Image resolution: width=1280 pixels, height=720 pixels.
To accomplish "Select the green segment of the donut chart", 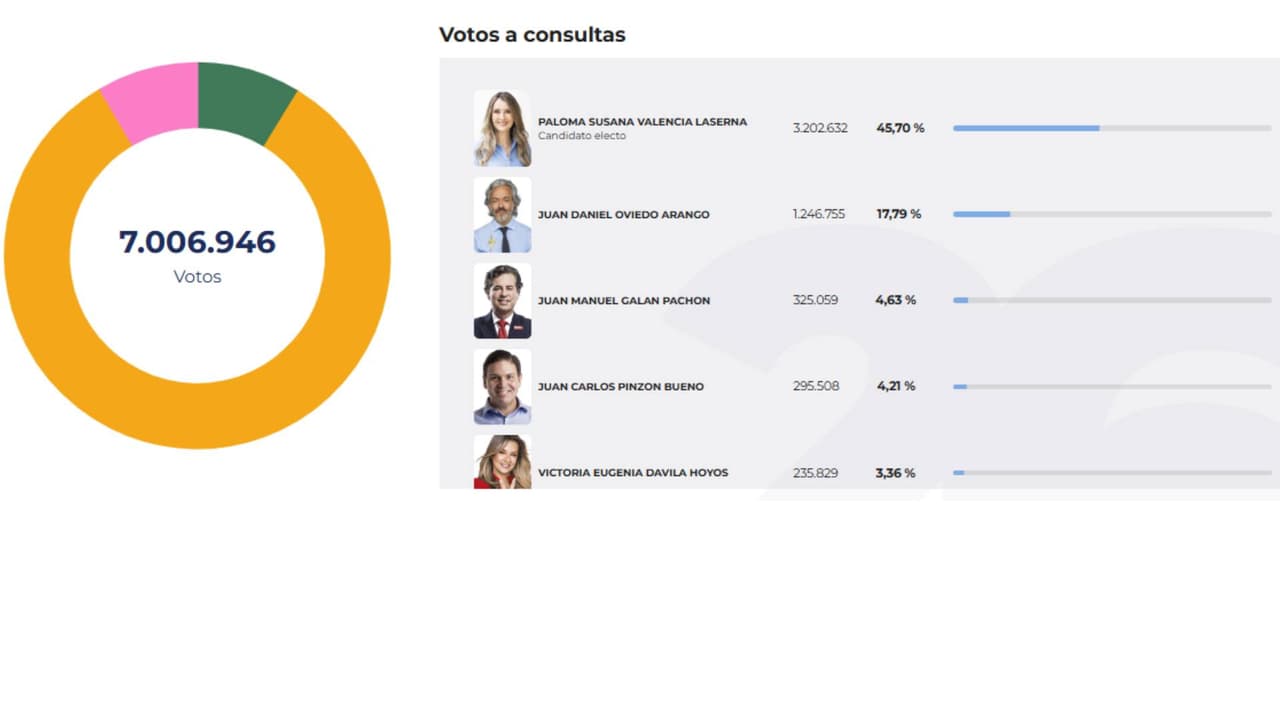I will 243,100.
